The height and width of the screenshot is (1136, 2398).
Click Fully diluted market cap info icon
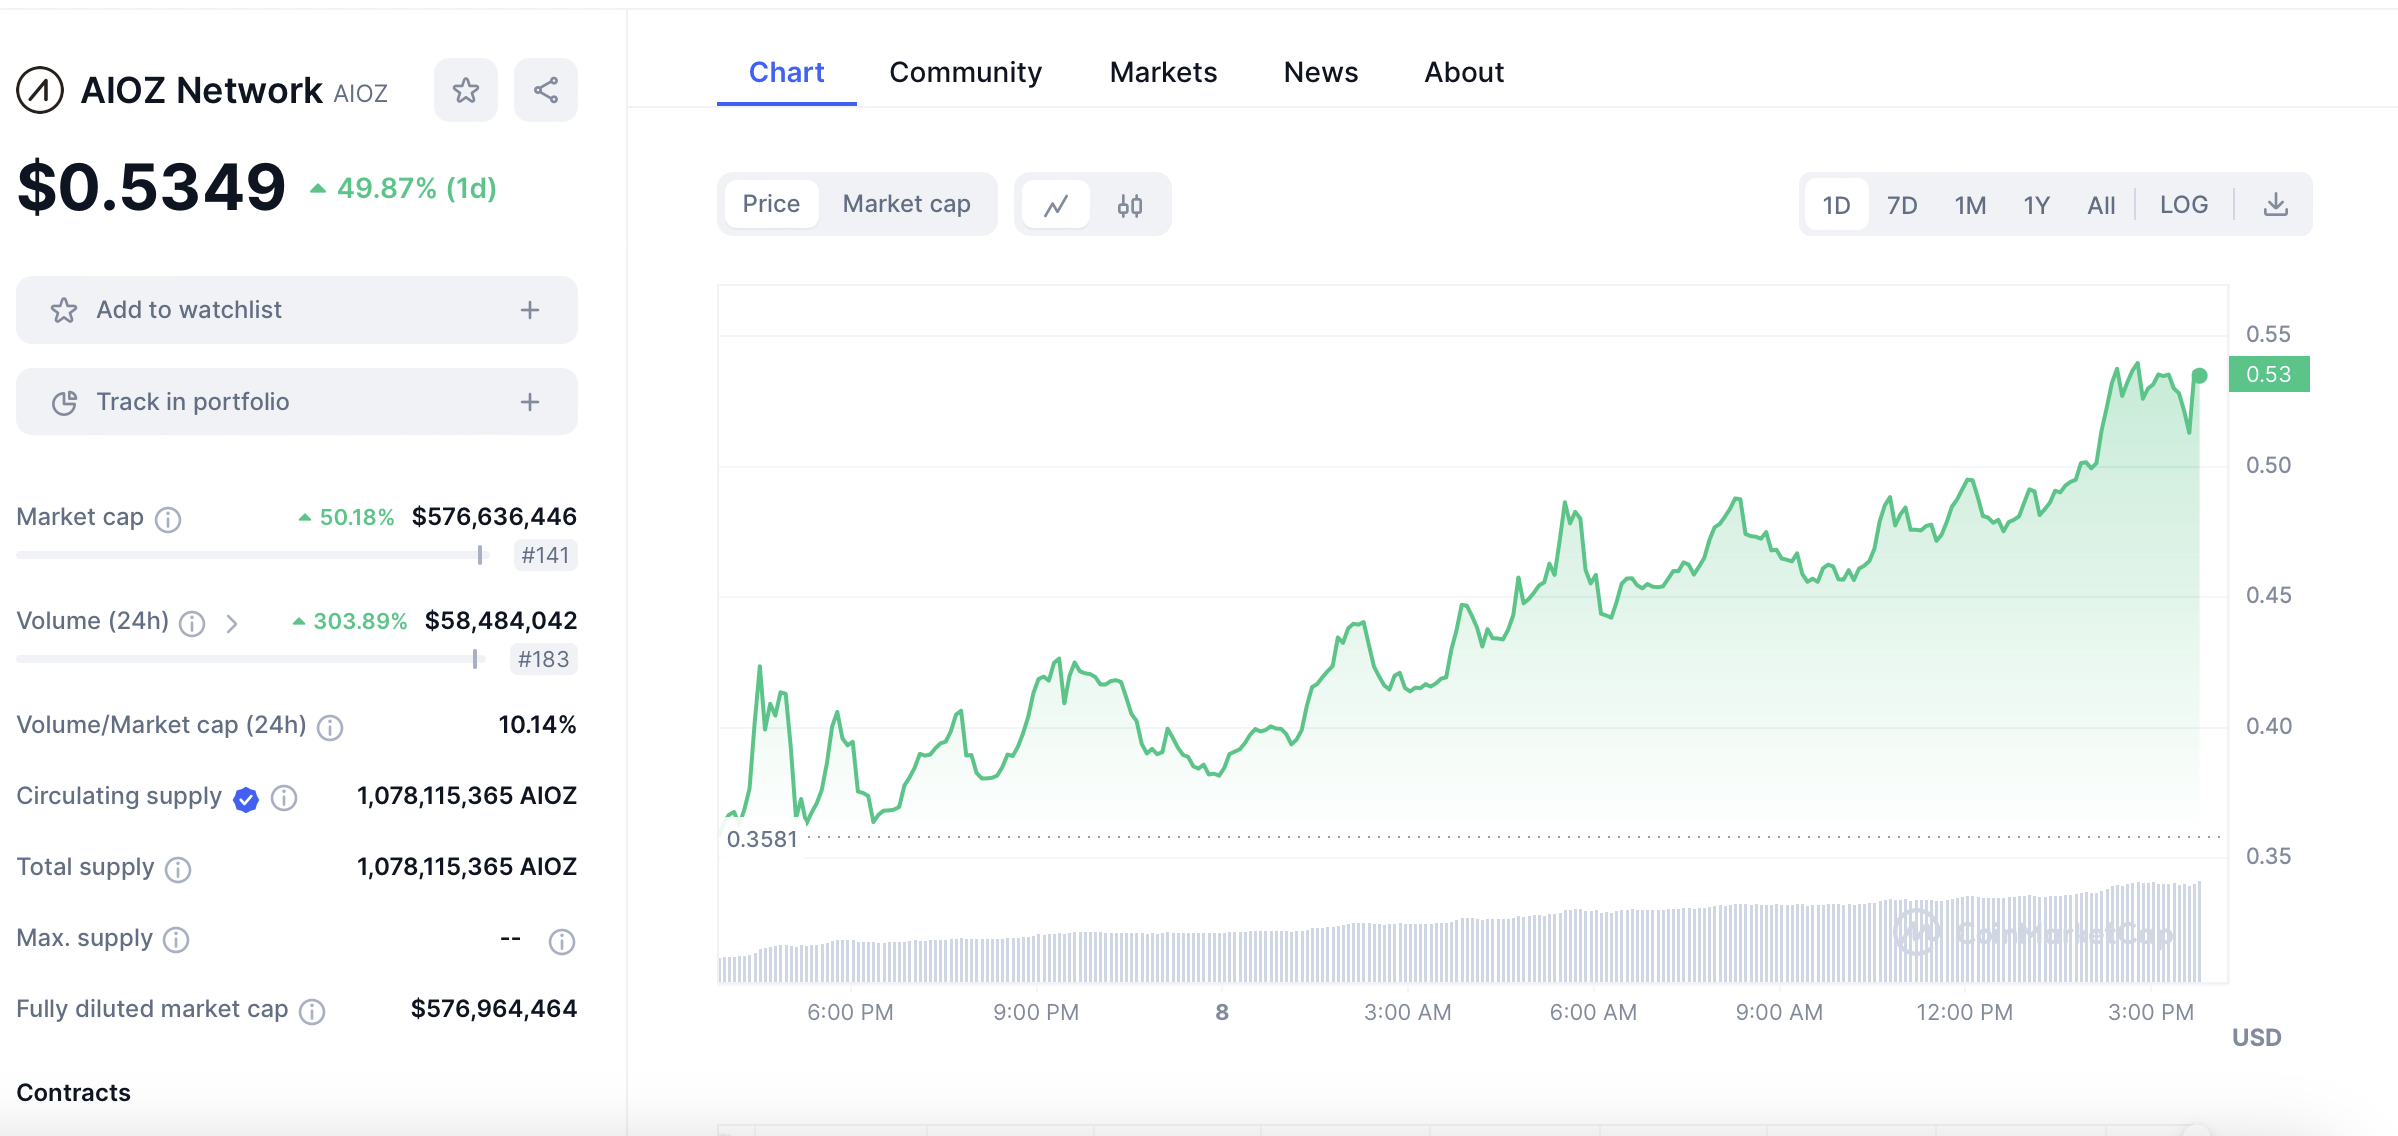pos(312,1012)
